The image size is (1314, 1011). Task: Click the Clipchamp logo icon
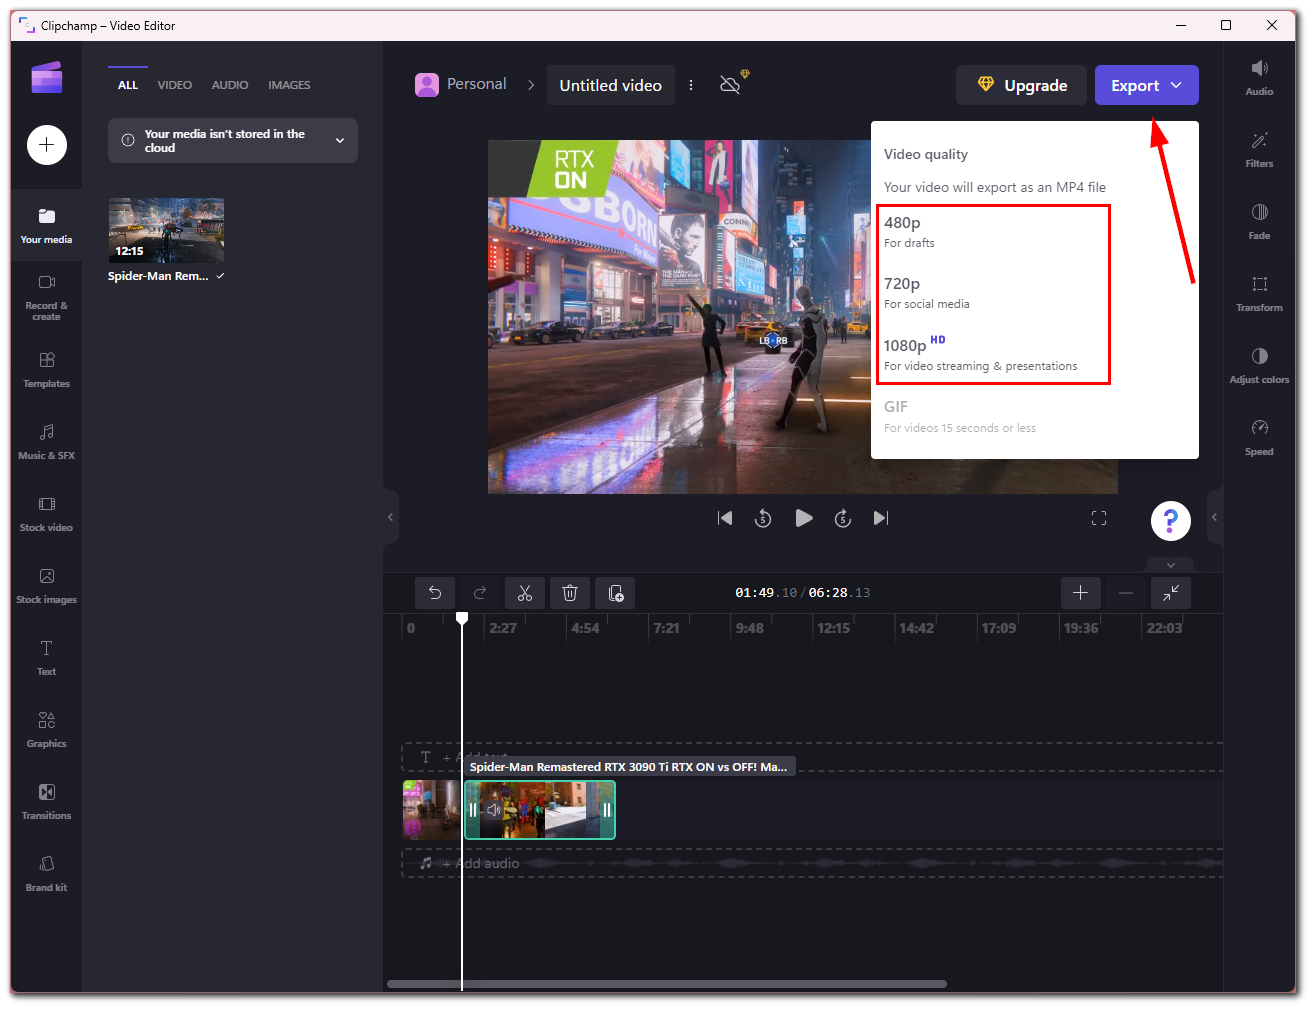point(46,78)
